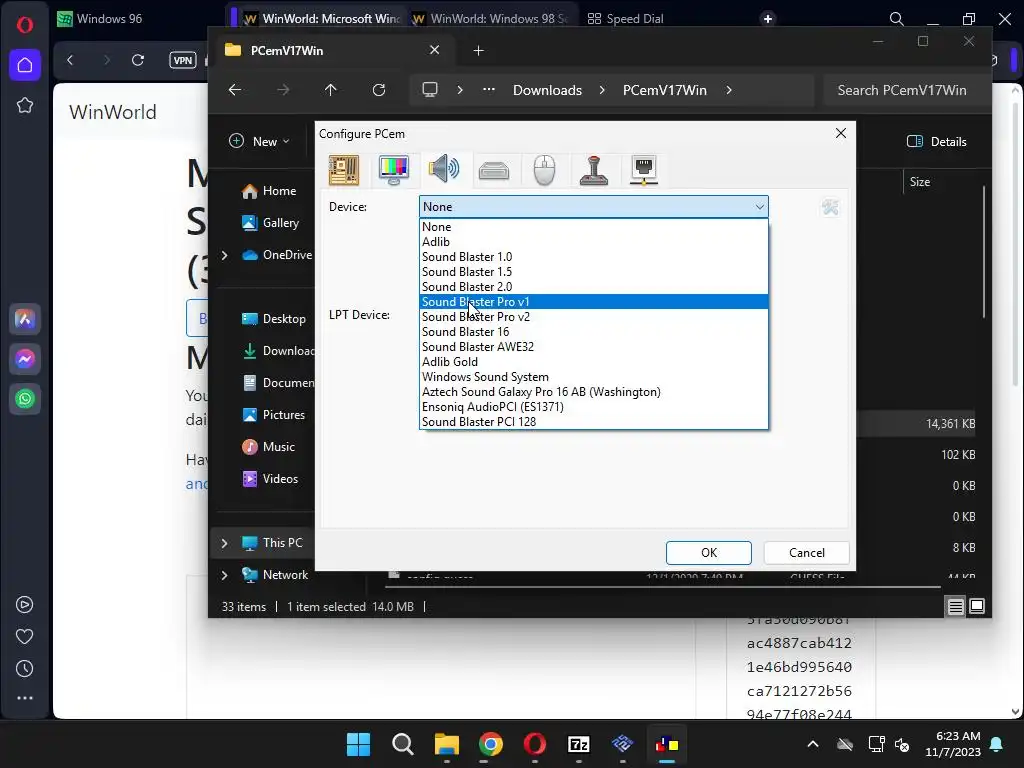Open Gallery in Explorer sidebar

[x=270, y=223]
